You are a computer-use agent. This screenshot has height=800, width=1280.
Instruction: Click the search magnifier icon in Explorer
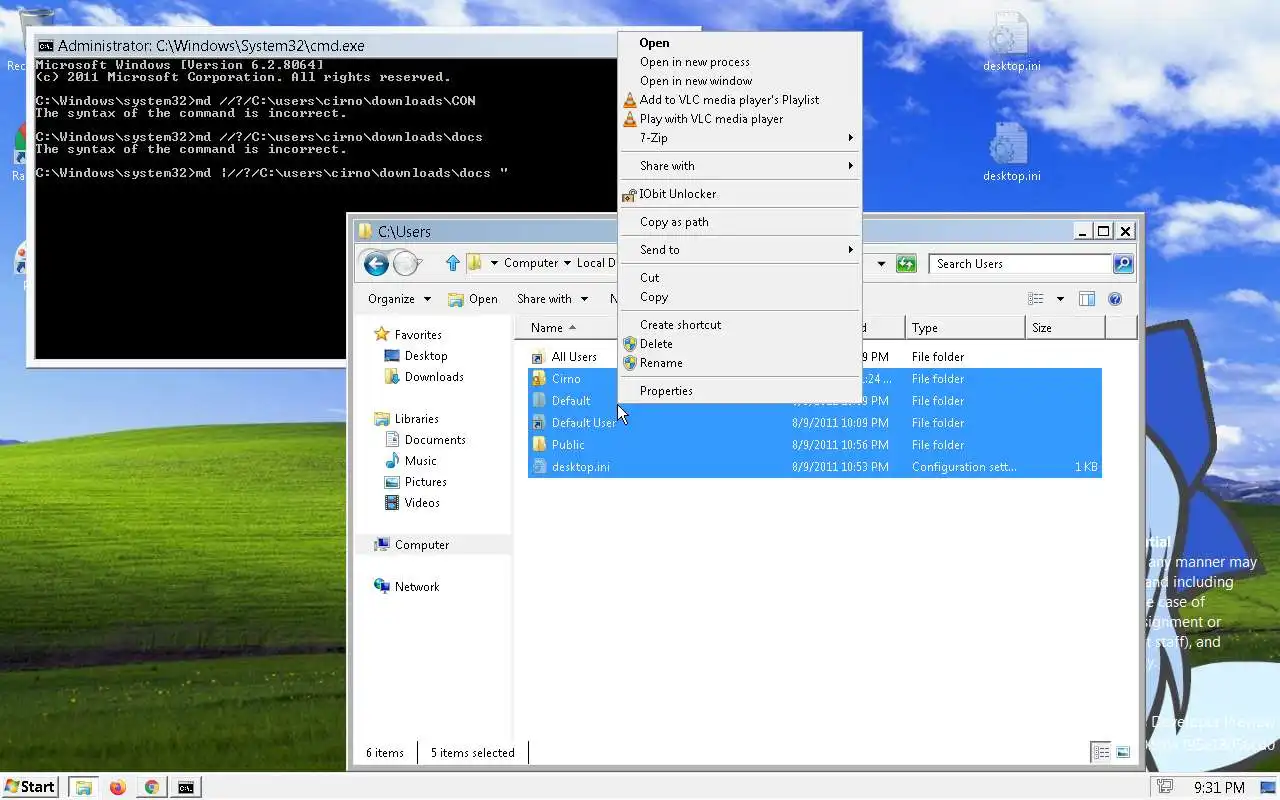1123,264
